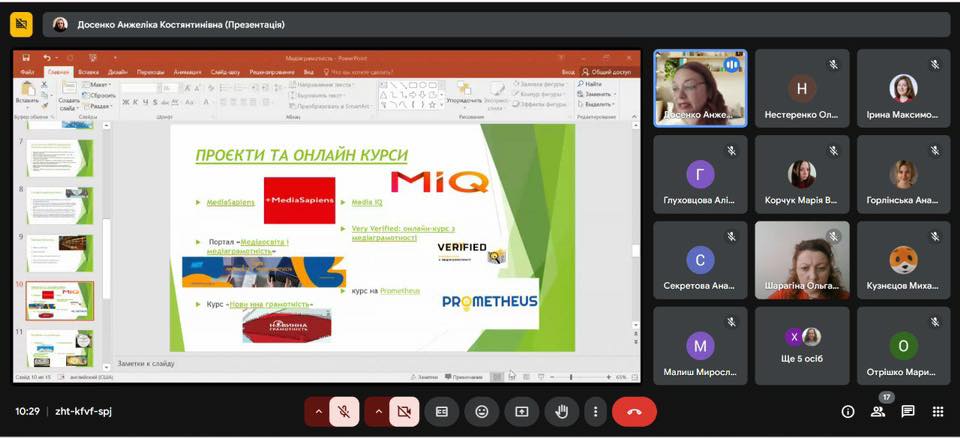960x438 pixels.
Task: Click the strikethrough S font icon
Action: (155, 102)
